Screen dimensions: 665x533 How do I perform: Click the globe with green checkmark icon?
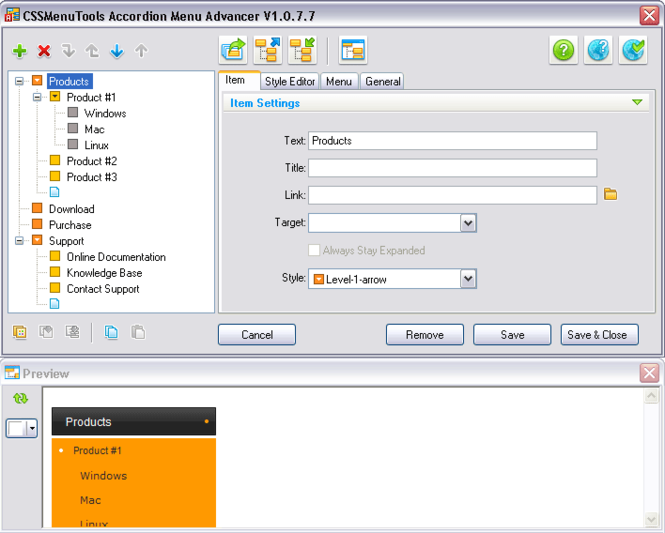(x=633, y=50)
